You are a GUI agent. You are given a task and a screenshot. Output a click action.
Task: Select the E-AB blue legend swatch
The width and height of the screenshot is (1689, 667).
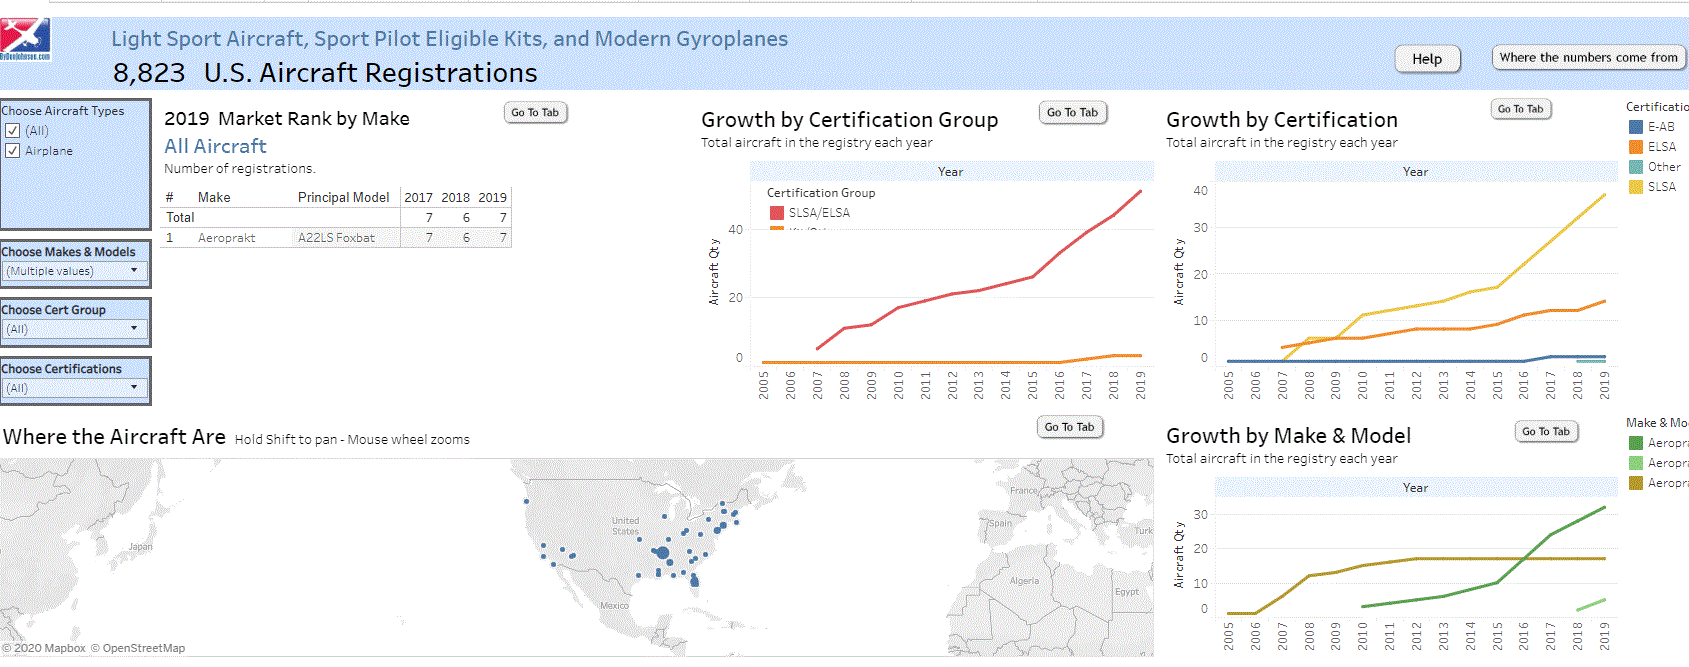pyautogui.click(x=1636, y=127)
